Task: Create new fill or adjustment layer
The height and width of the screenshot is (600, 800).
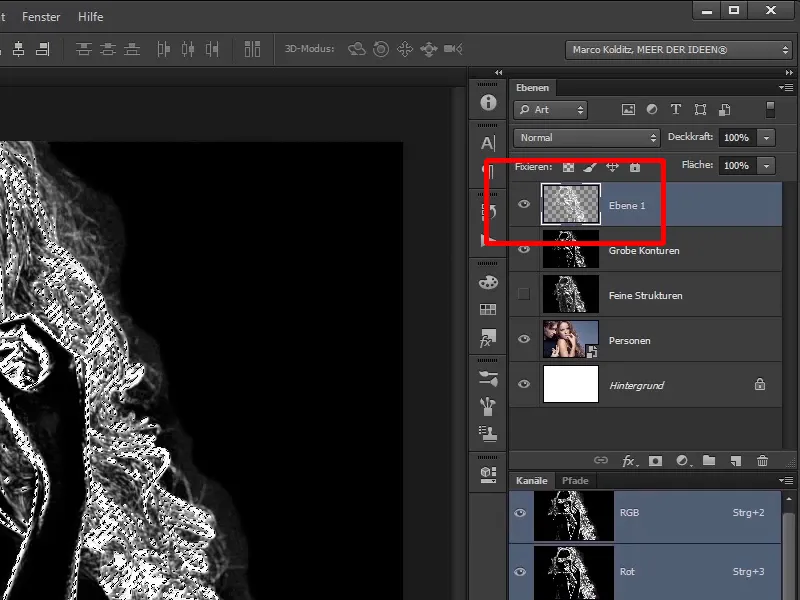Action: [683, 461]
